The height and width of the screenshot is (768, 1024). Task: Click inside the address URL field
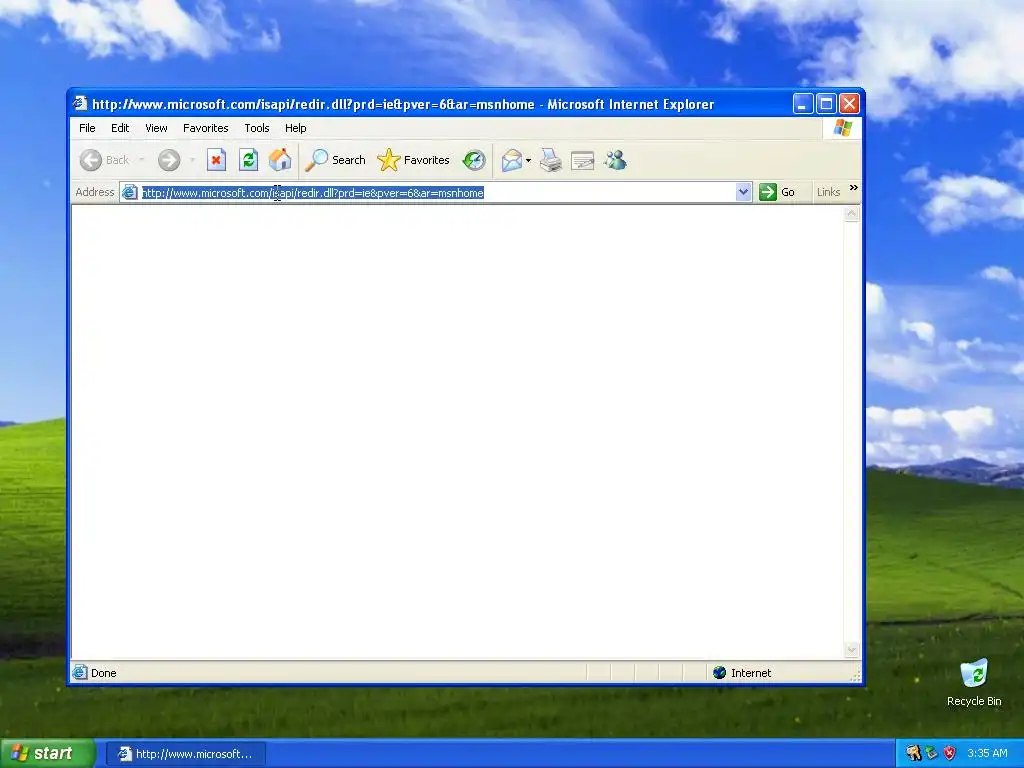pyautogui.click(x=438, y=193)
